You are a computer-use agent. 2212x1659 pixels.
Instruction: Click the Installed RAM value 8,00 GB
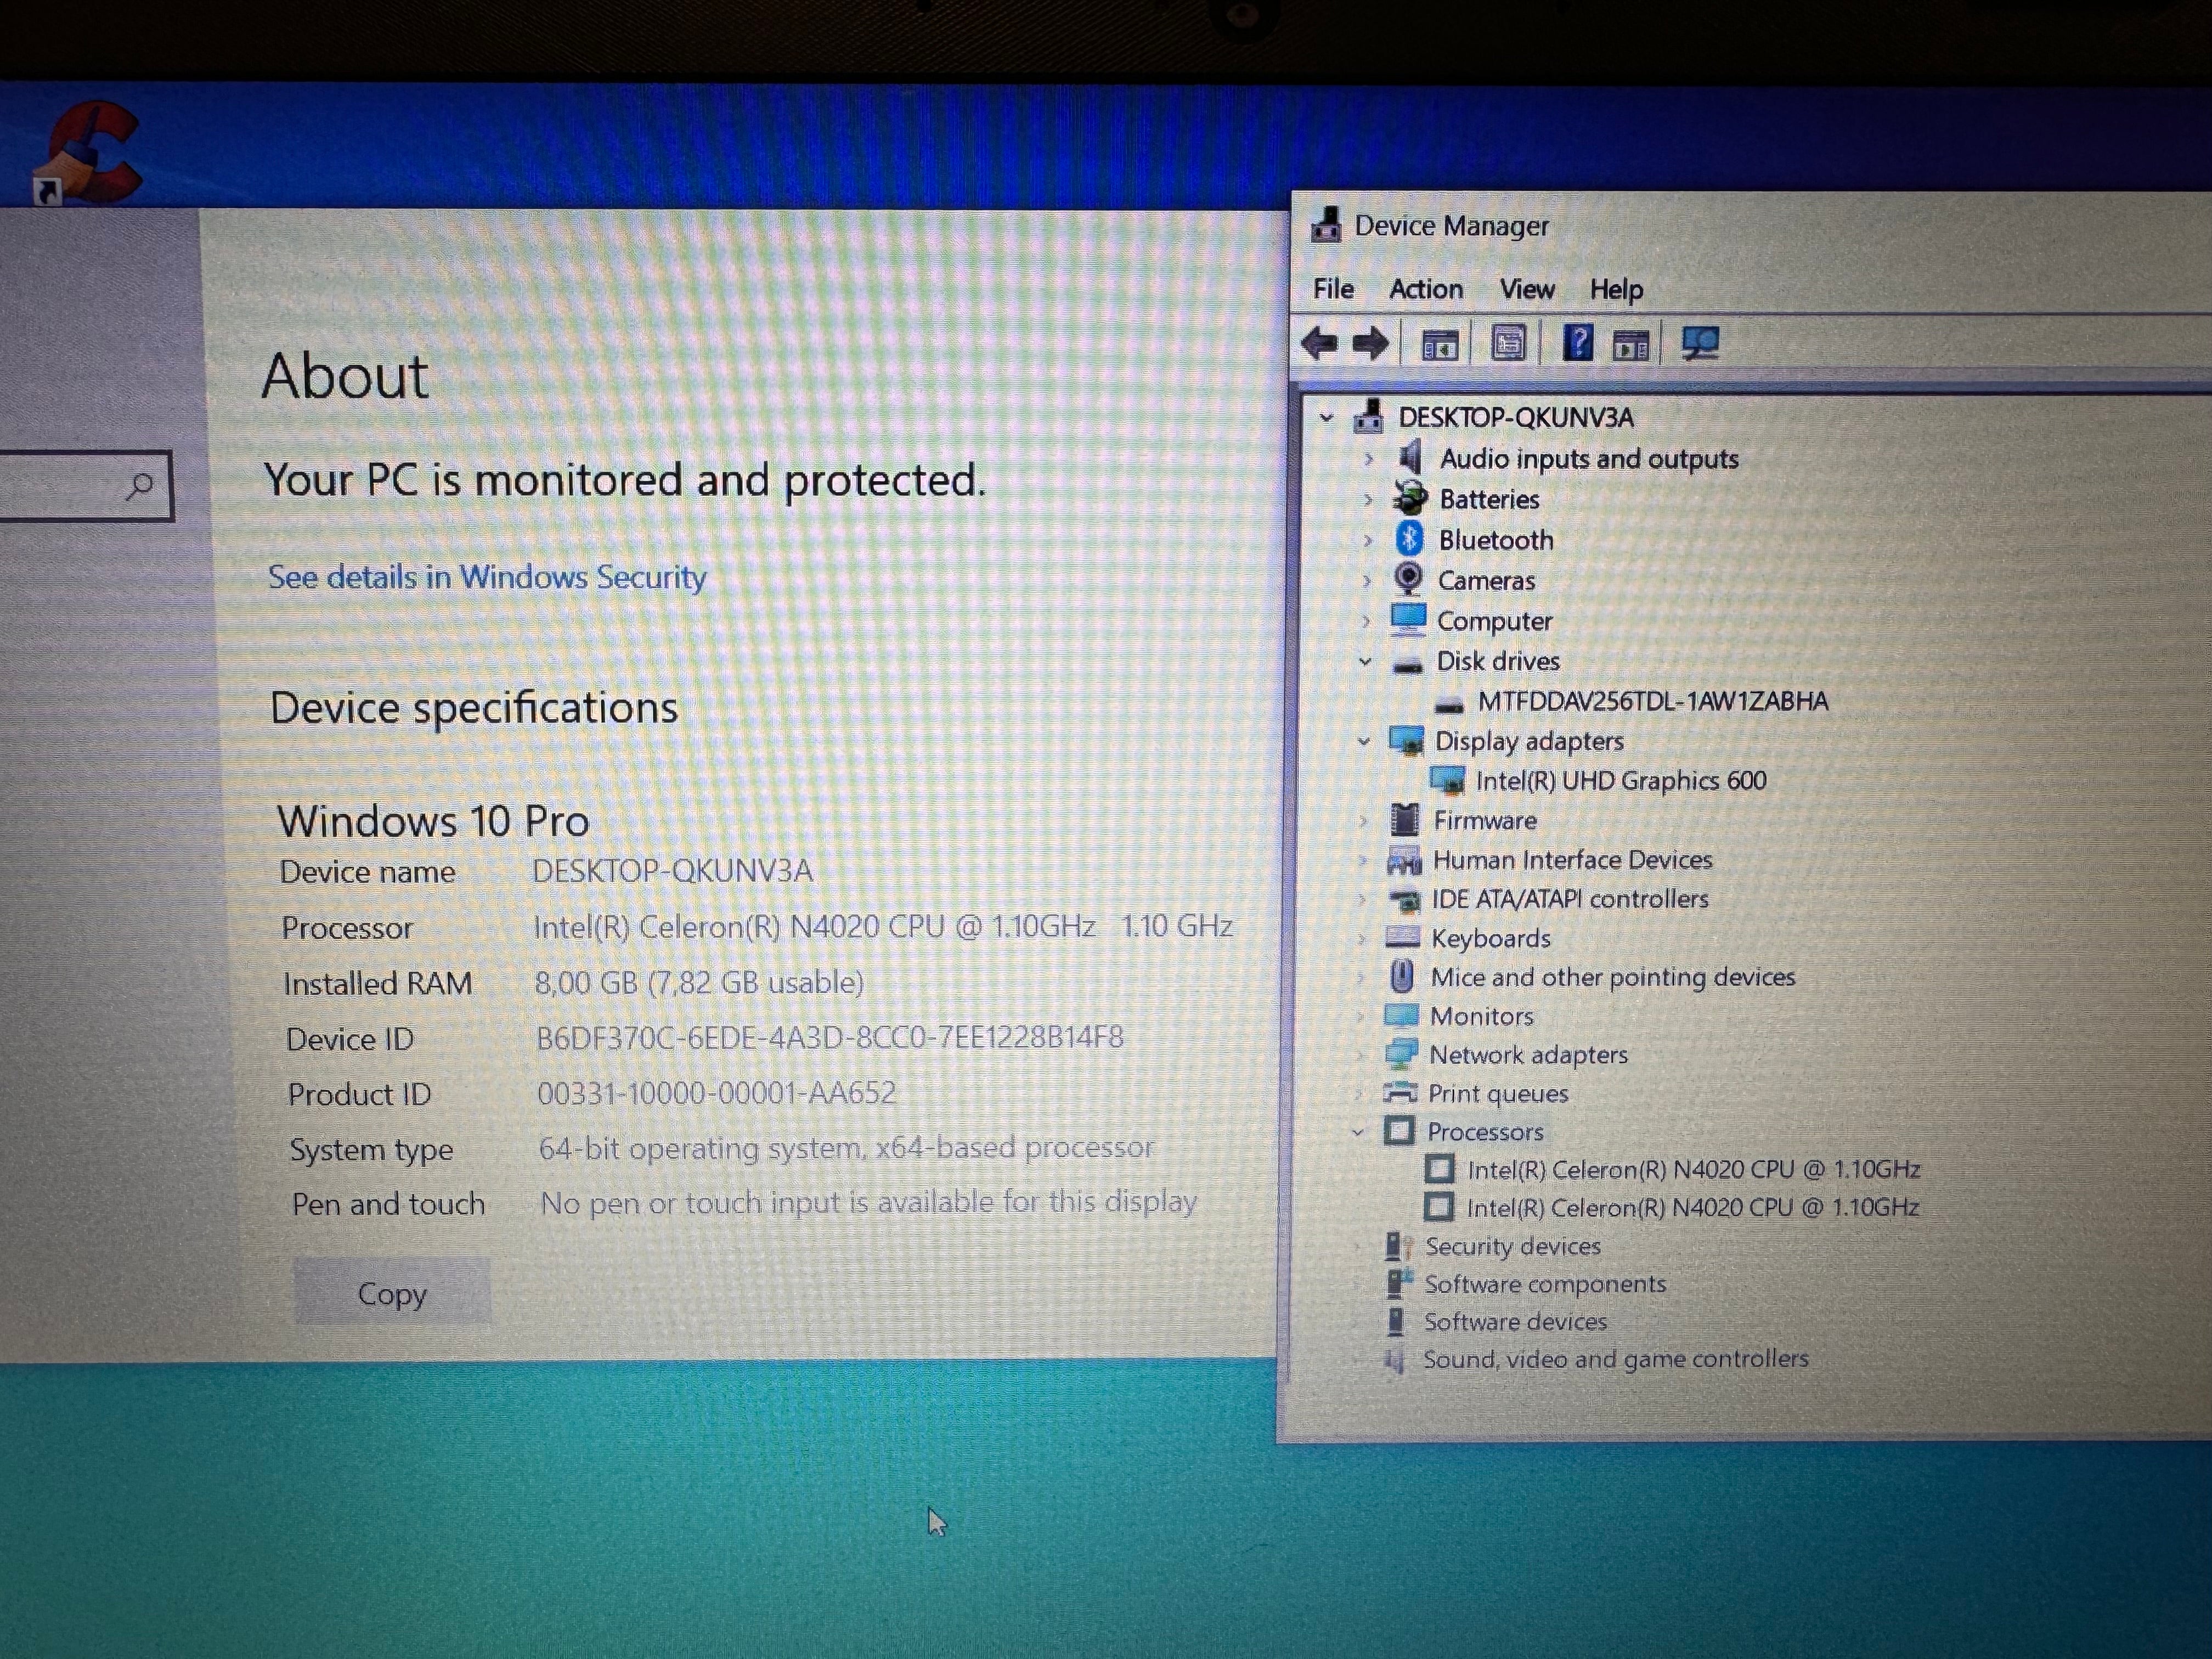coord(699,982)
